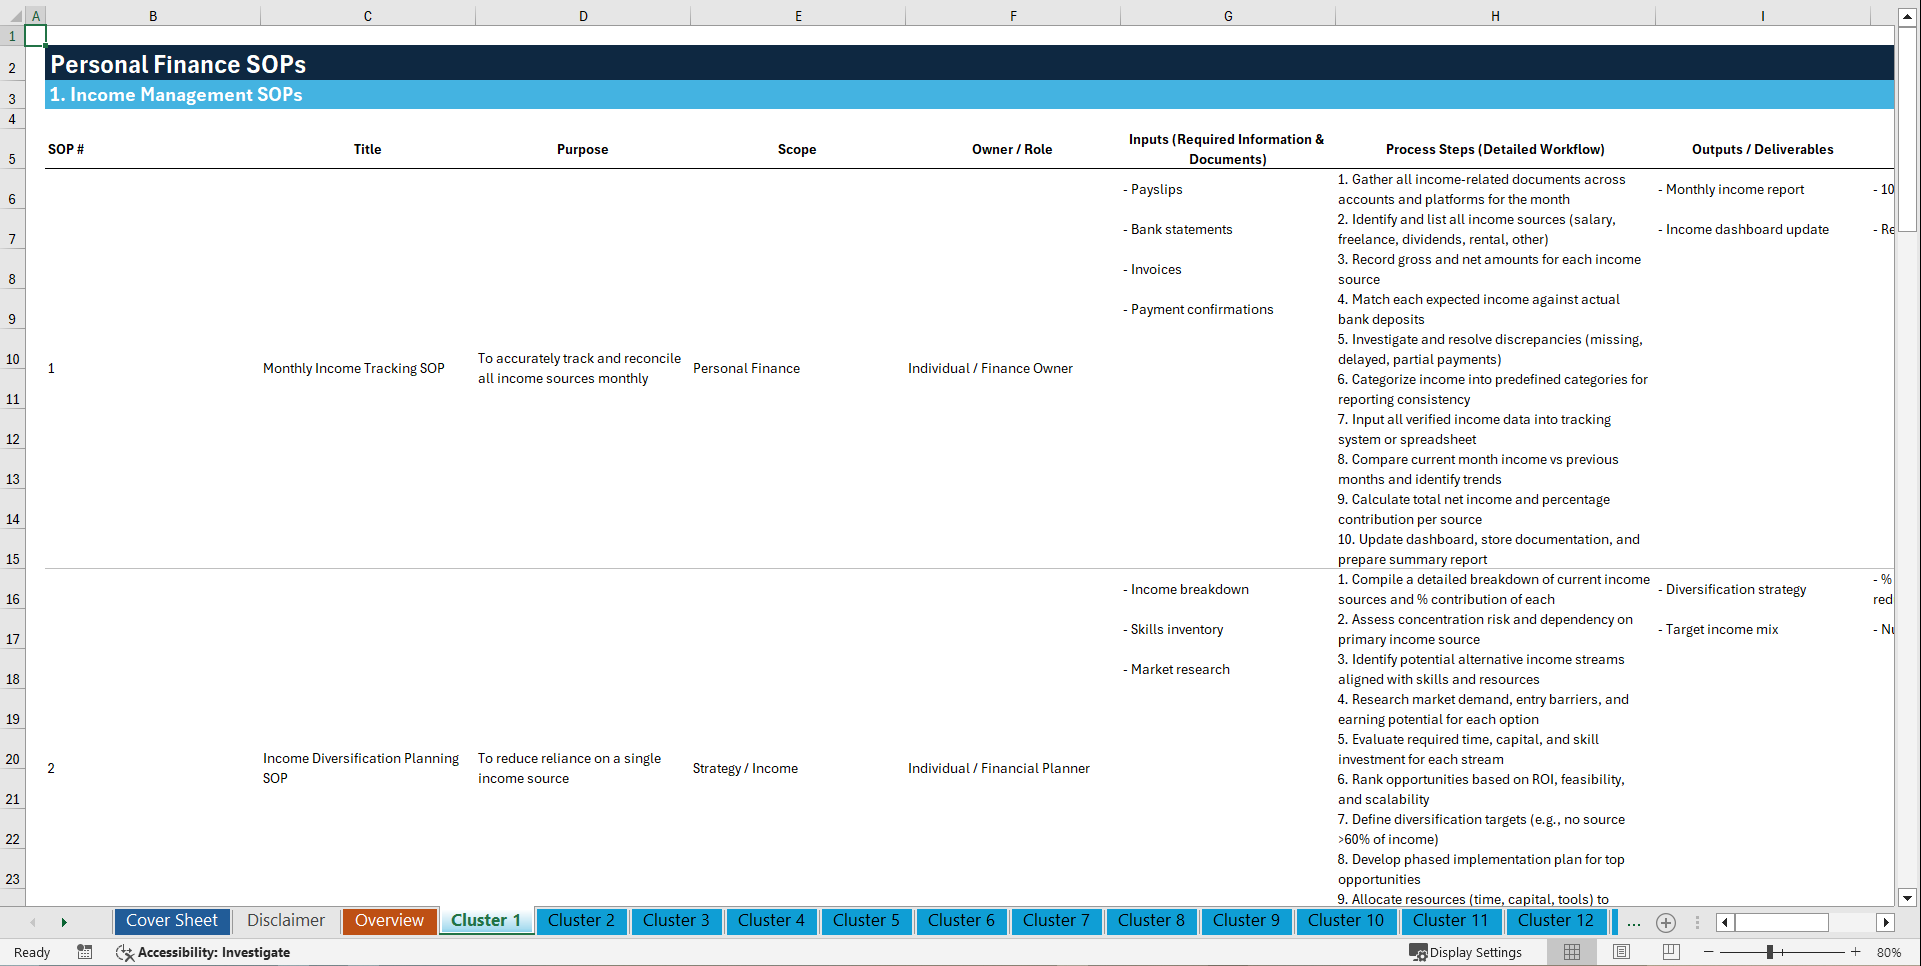Add a new worksheet with plus icon
1921x966 pixels.
1666,923
